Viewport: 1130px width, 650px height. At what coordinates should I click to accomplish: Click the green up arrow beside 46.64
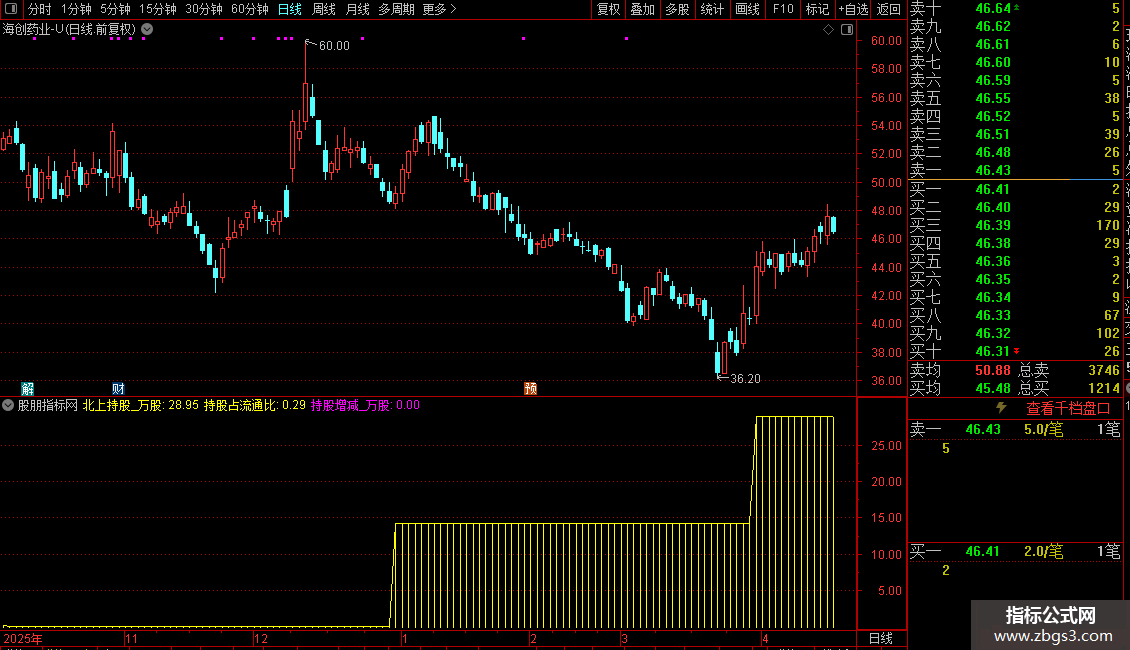click(1018, 8)
